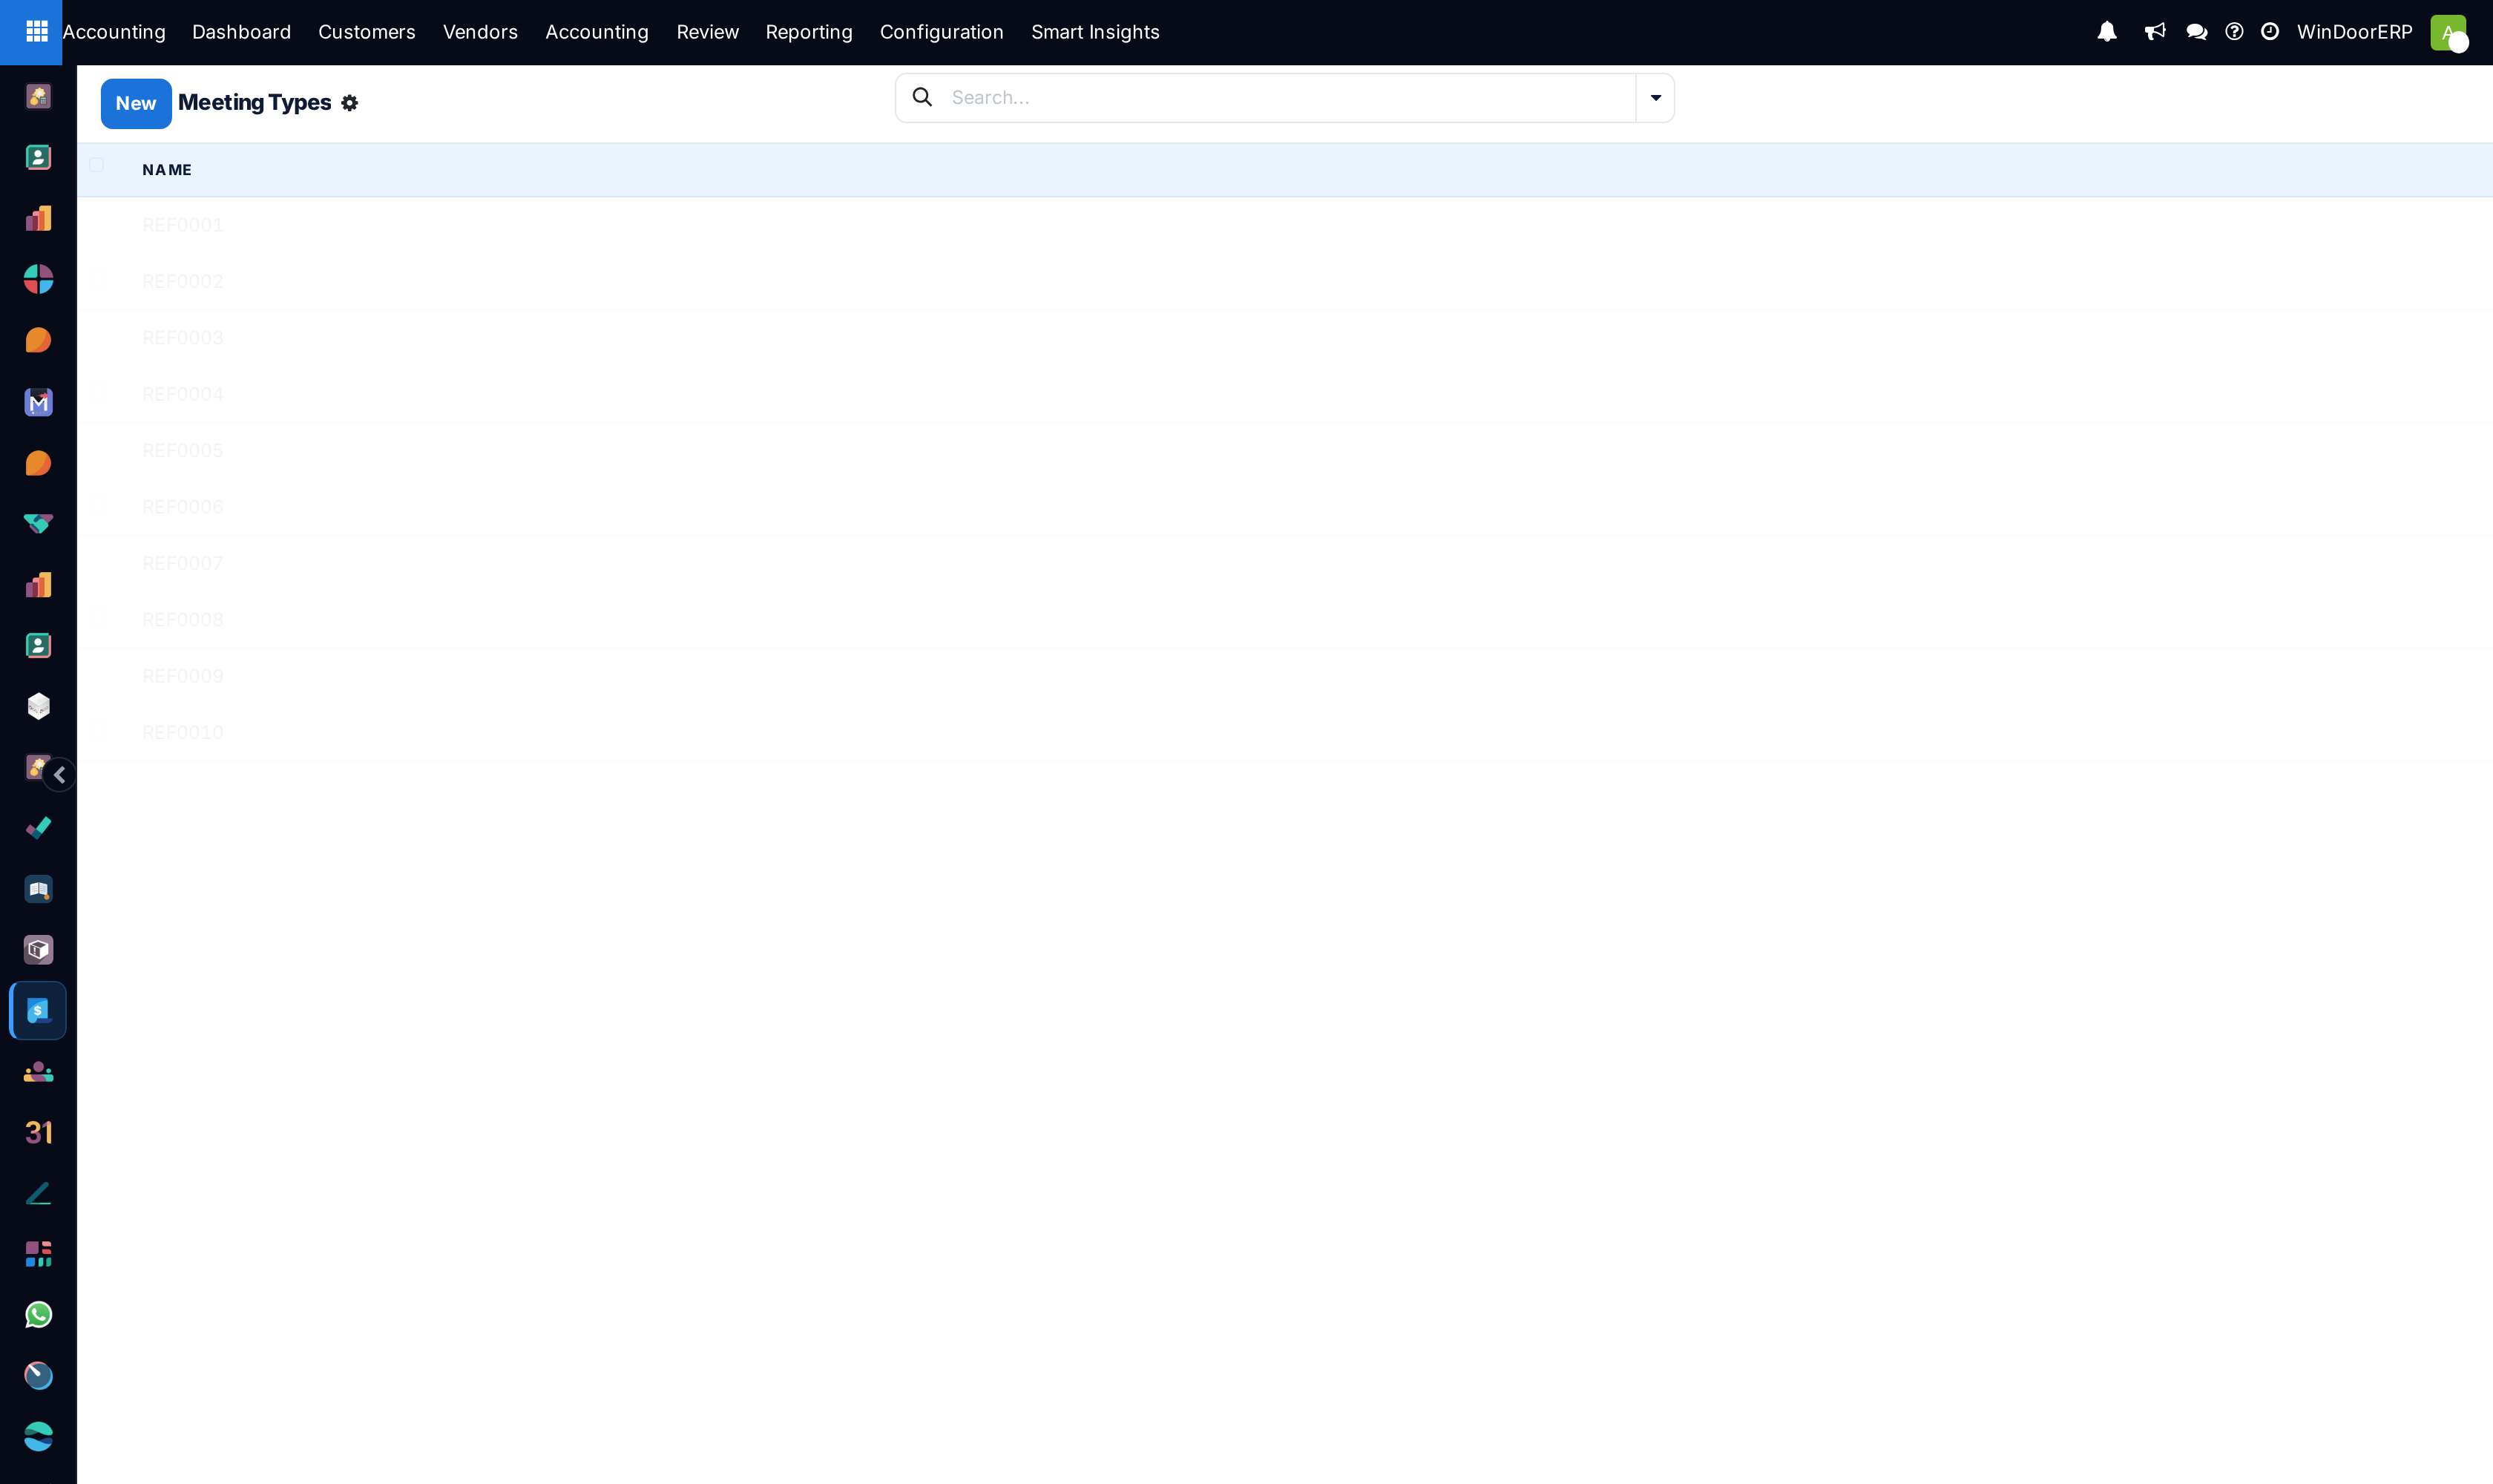Open record REF0009
Screen dimensions: 2493x1484
point(1284,677)
